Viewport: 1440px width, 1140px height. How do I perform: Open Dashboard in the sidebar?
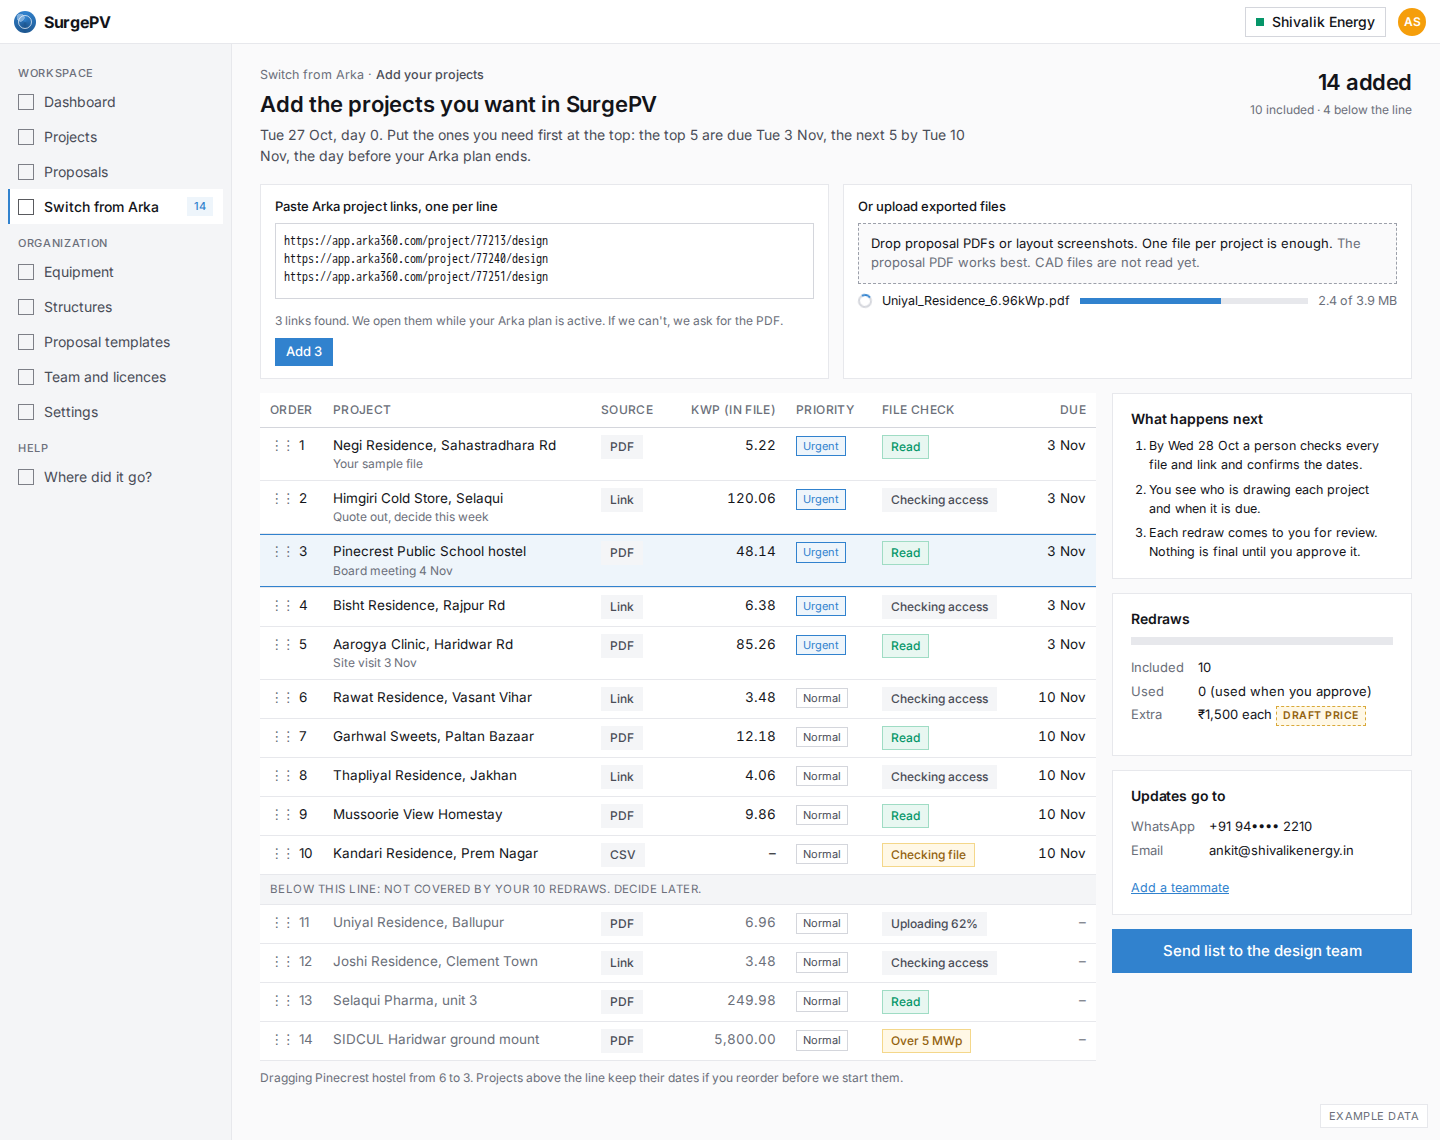(x=116, y=102)
